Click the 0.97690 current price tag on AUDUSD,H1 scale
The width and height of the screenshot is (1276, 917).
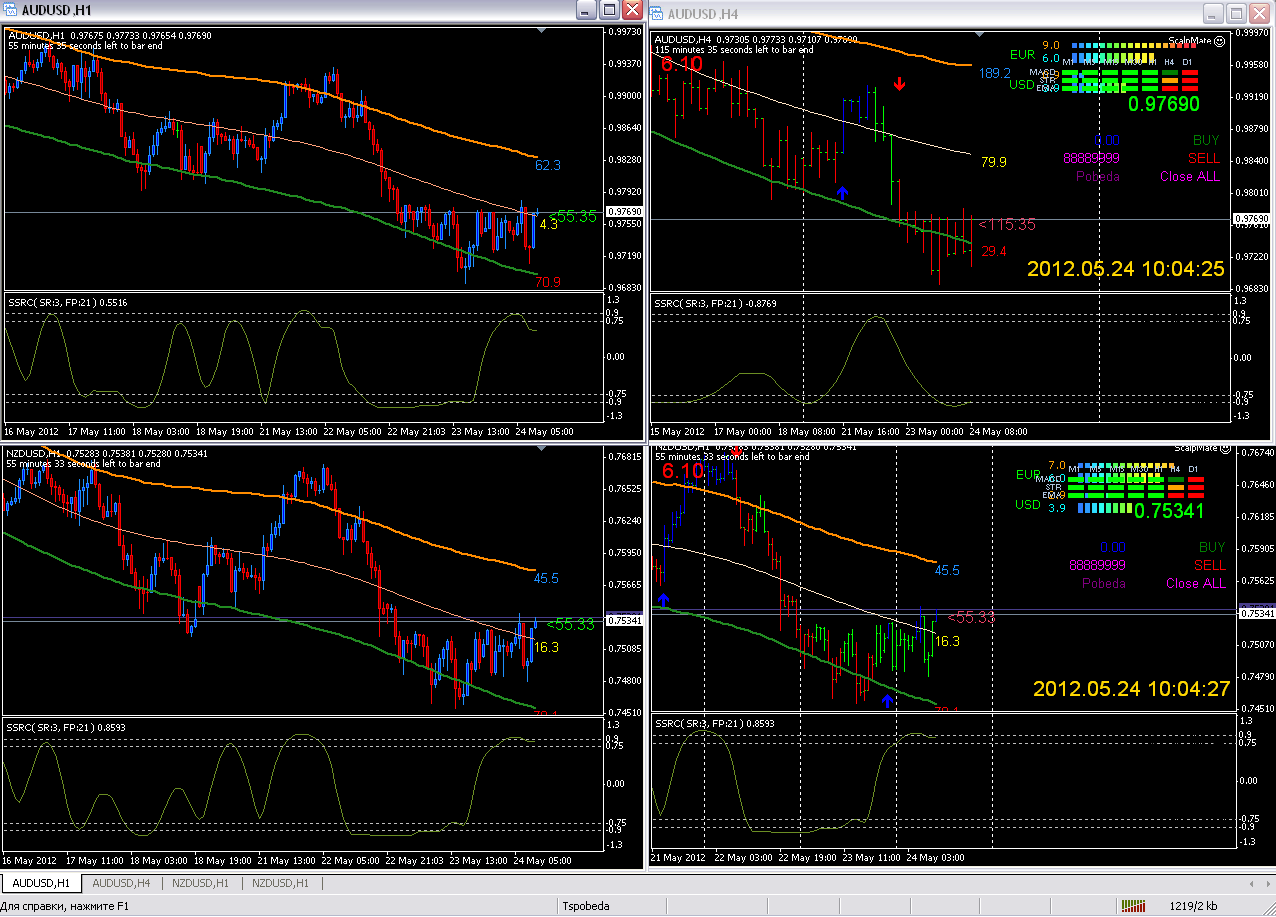tap(623, 212)
